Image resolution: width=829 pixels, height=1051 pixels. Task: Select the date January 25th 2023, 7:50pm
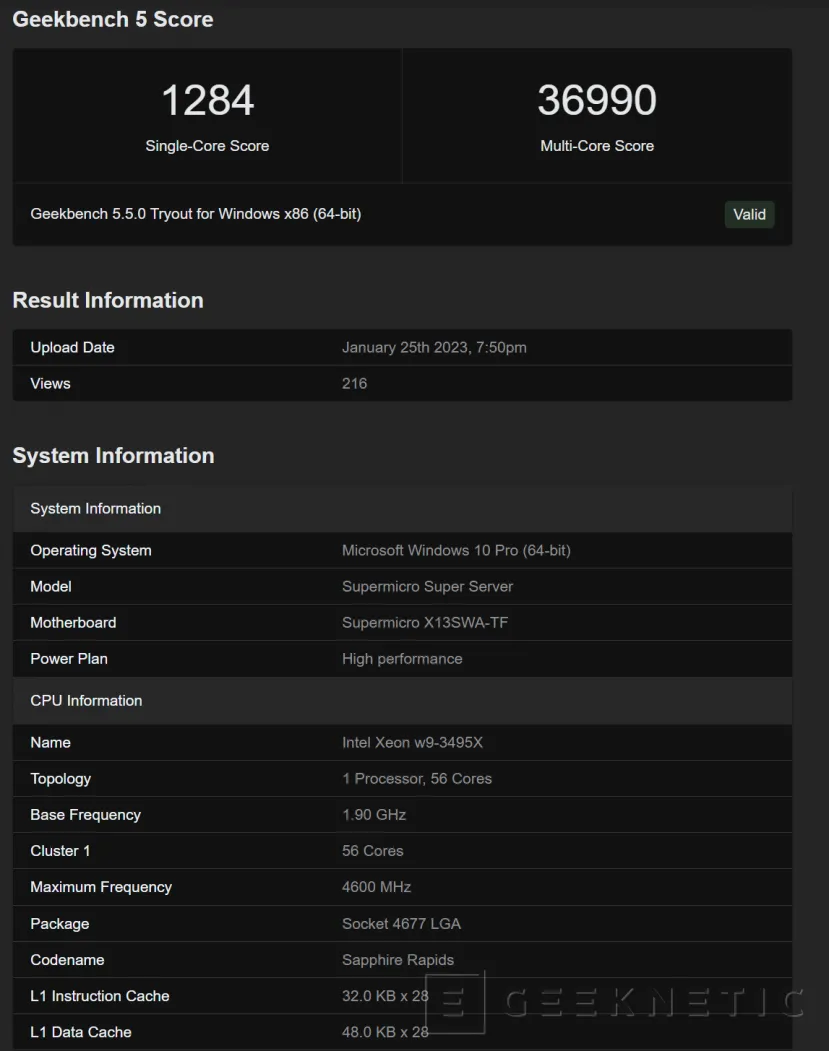tap(434, 347)
